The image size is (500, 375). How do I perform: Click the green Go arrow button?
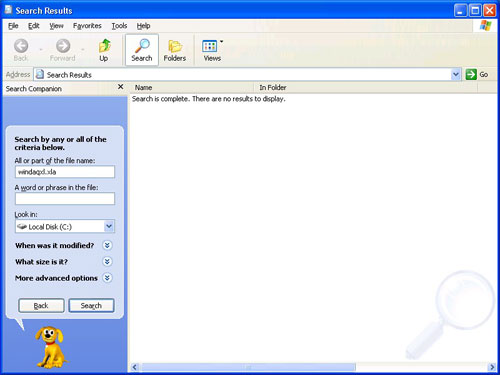(471, 75)
